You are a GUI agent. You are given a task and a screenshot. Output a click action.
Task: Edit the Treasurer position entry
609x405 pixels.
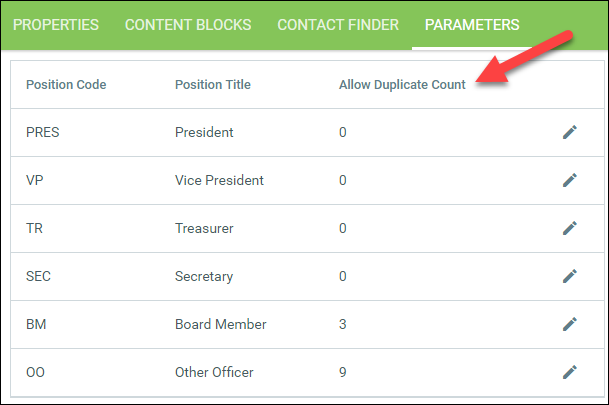[570, 228]
